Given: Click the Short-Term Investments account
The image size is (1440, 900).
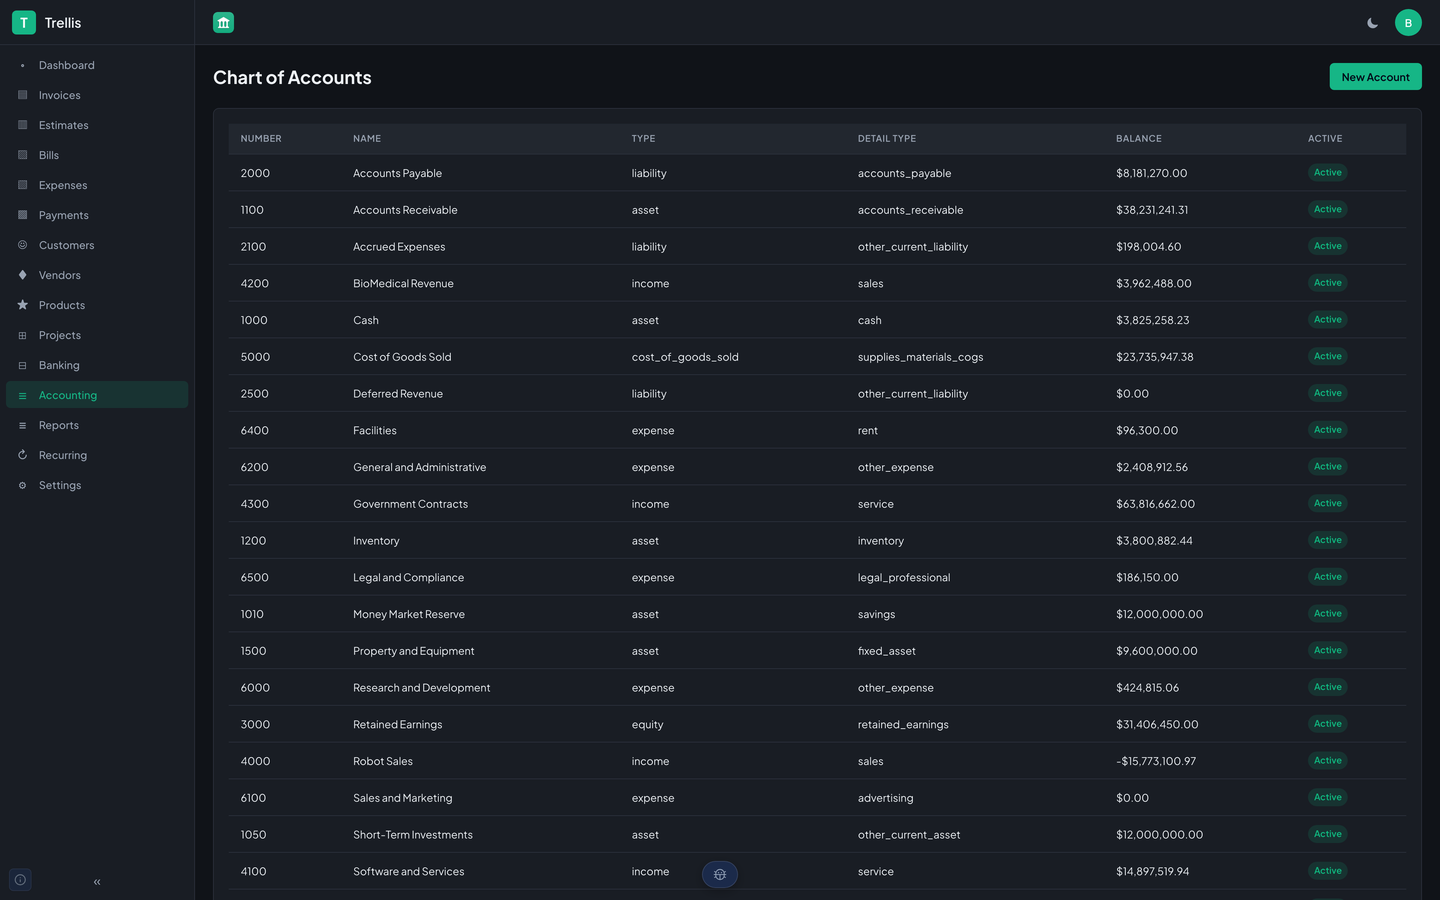Looking at the screenshot, I should click(413, 835).
